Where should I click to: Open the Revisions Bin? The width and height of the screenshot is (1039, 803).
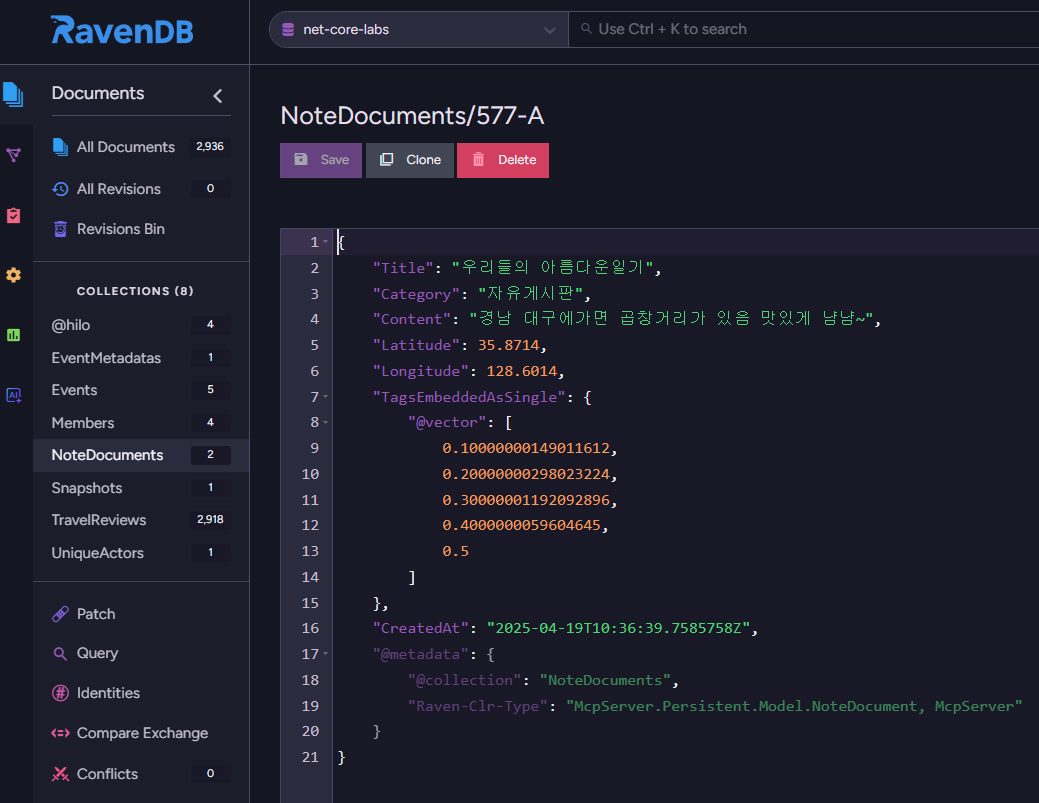[120, 229]
